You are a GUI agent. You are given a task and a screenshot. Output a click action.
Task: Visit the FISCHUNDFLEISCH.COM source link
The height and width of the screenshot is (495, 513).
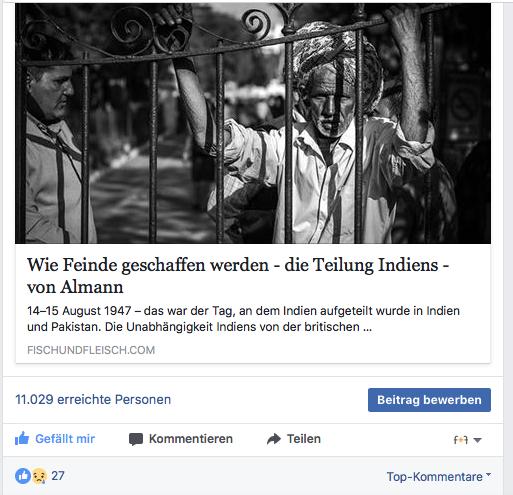tap(91, 350)
